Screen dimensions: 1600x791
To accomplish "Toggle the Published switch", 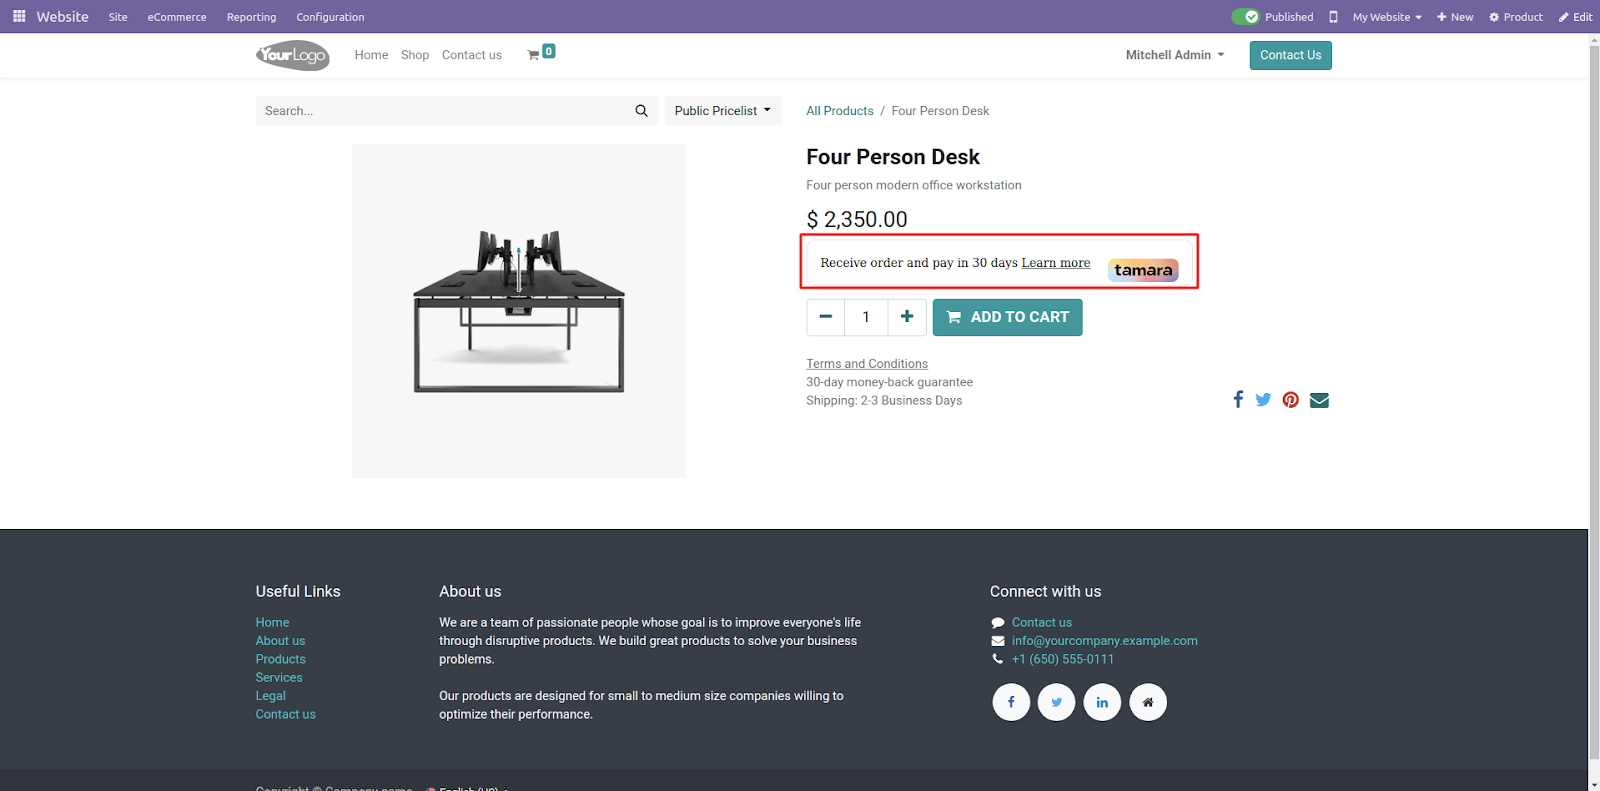I will [1245, 17].
